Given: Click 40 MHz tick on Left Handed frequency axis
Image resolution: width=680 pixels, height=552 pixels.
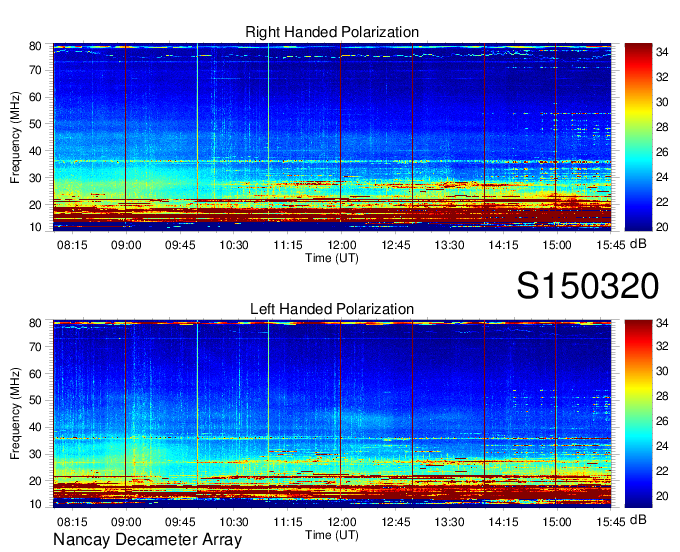Looking at the screenshot, I should (x=35, y=428).
